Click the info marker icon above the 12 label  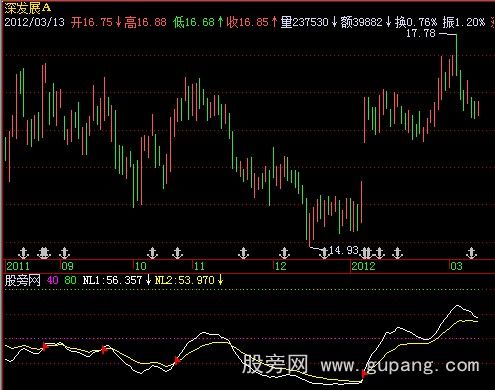click(284, 253)
